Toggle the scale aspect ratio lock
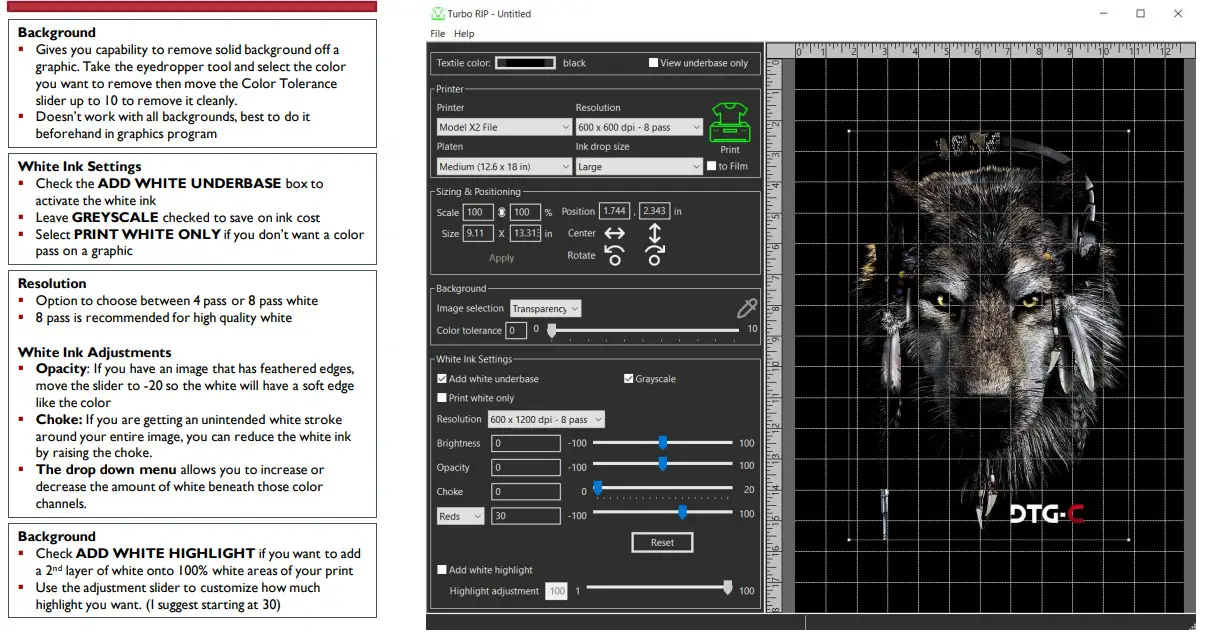Screen dimensions: 1207x632 pos(502,212)
